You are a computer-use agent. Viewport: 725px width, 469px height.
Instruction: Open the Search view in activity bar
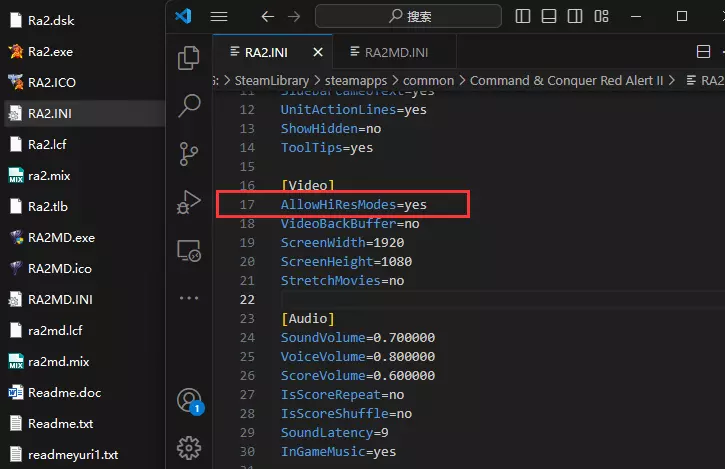pyautogui.click(x=189, y=106)
